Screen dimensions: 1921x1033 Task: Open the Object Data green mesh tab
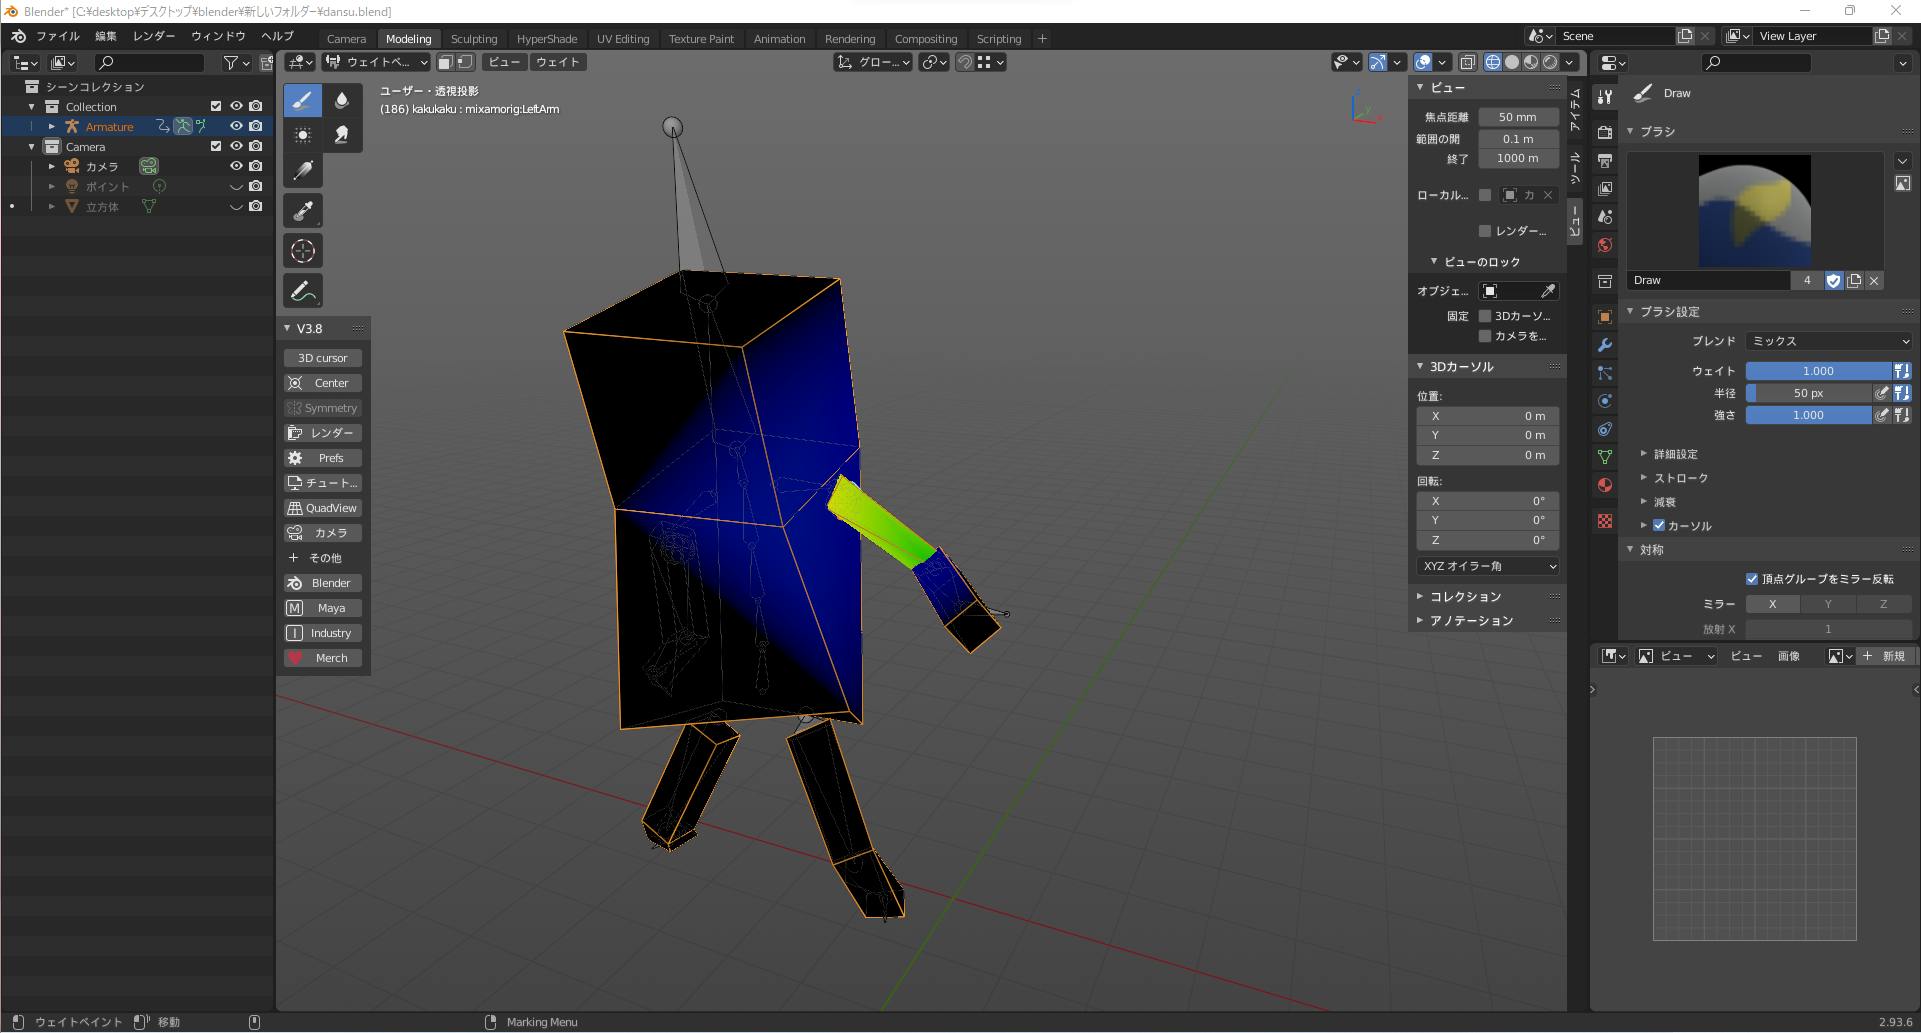[1605, 457]
